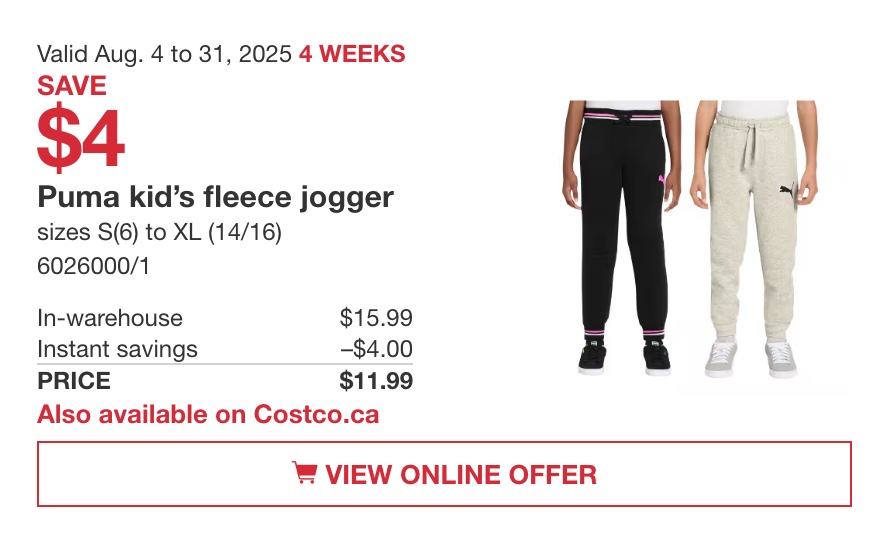Screen dimensions: 890x544
Task: Open the Also available on Costco.ca link
Action: pos(208,415)
